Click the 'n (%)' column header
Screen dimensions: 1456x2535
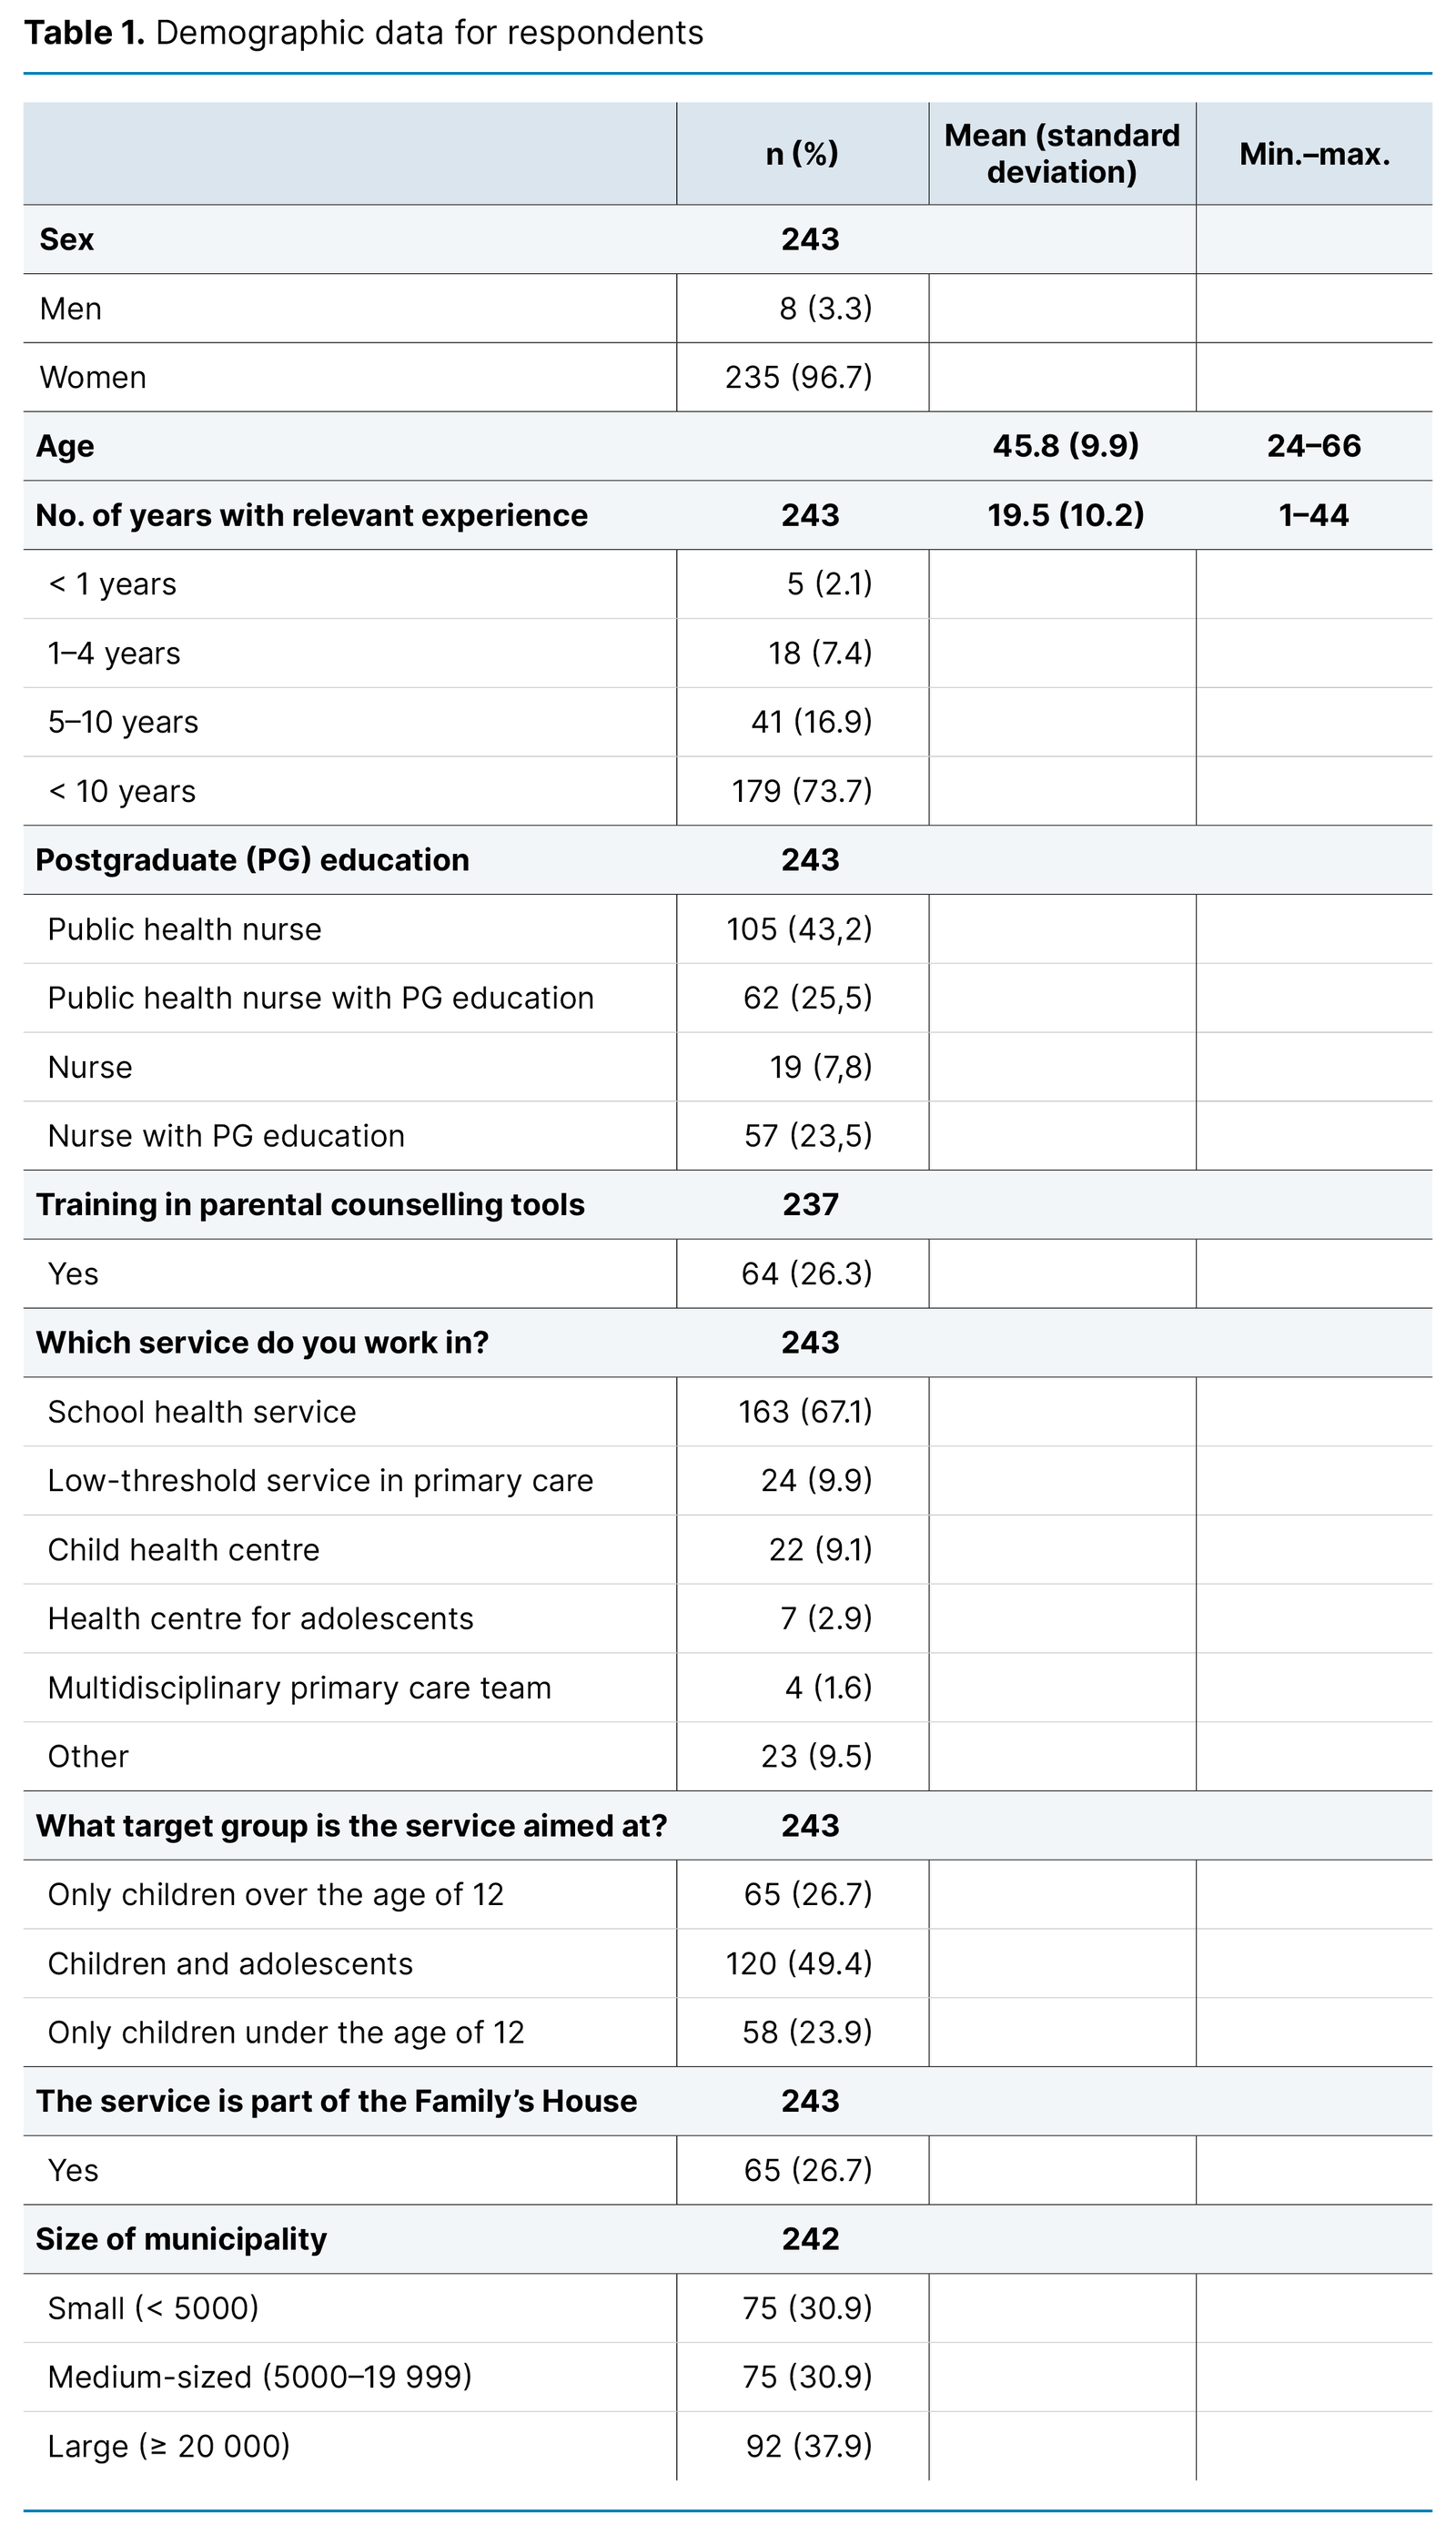pos(802,154)
